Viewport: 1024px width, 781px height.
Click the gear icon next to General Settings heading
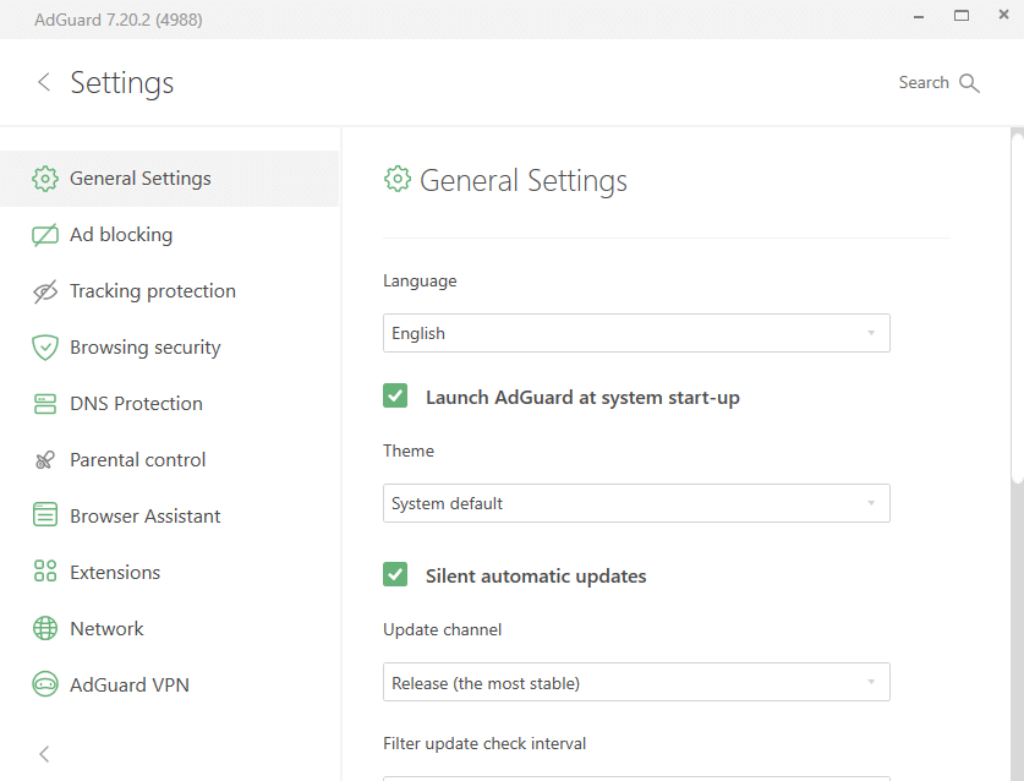click(397, 179)
